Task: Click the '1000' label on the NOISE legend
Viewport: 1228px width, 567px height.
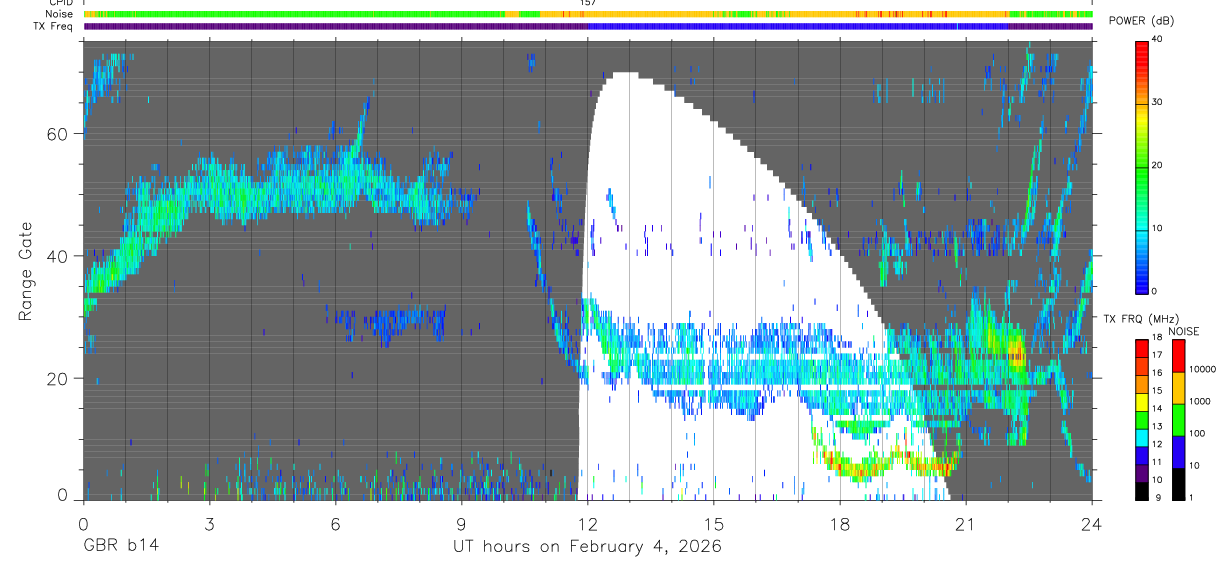Action: point(1202,402)
